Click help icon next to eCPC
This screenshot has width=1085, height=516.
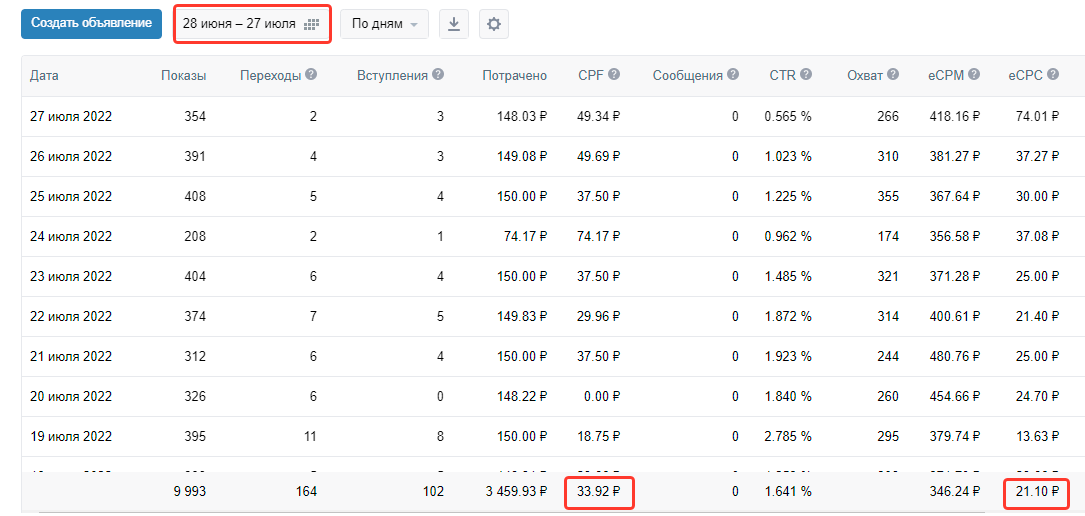[1051, 75]
